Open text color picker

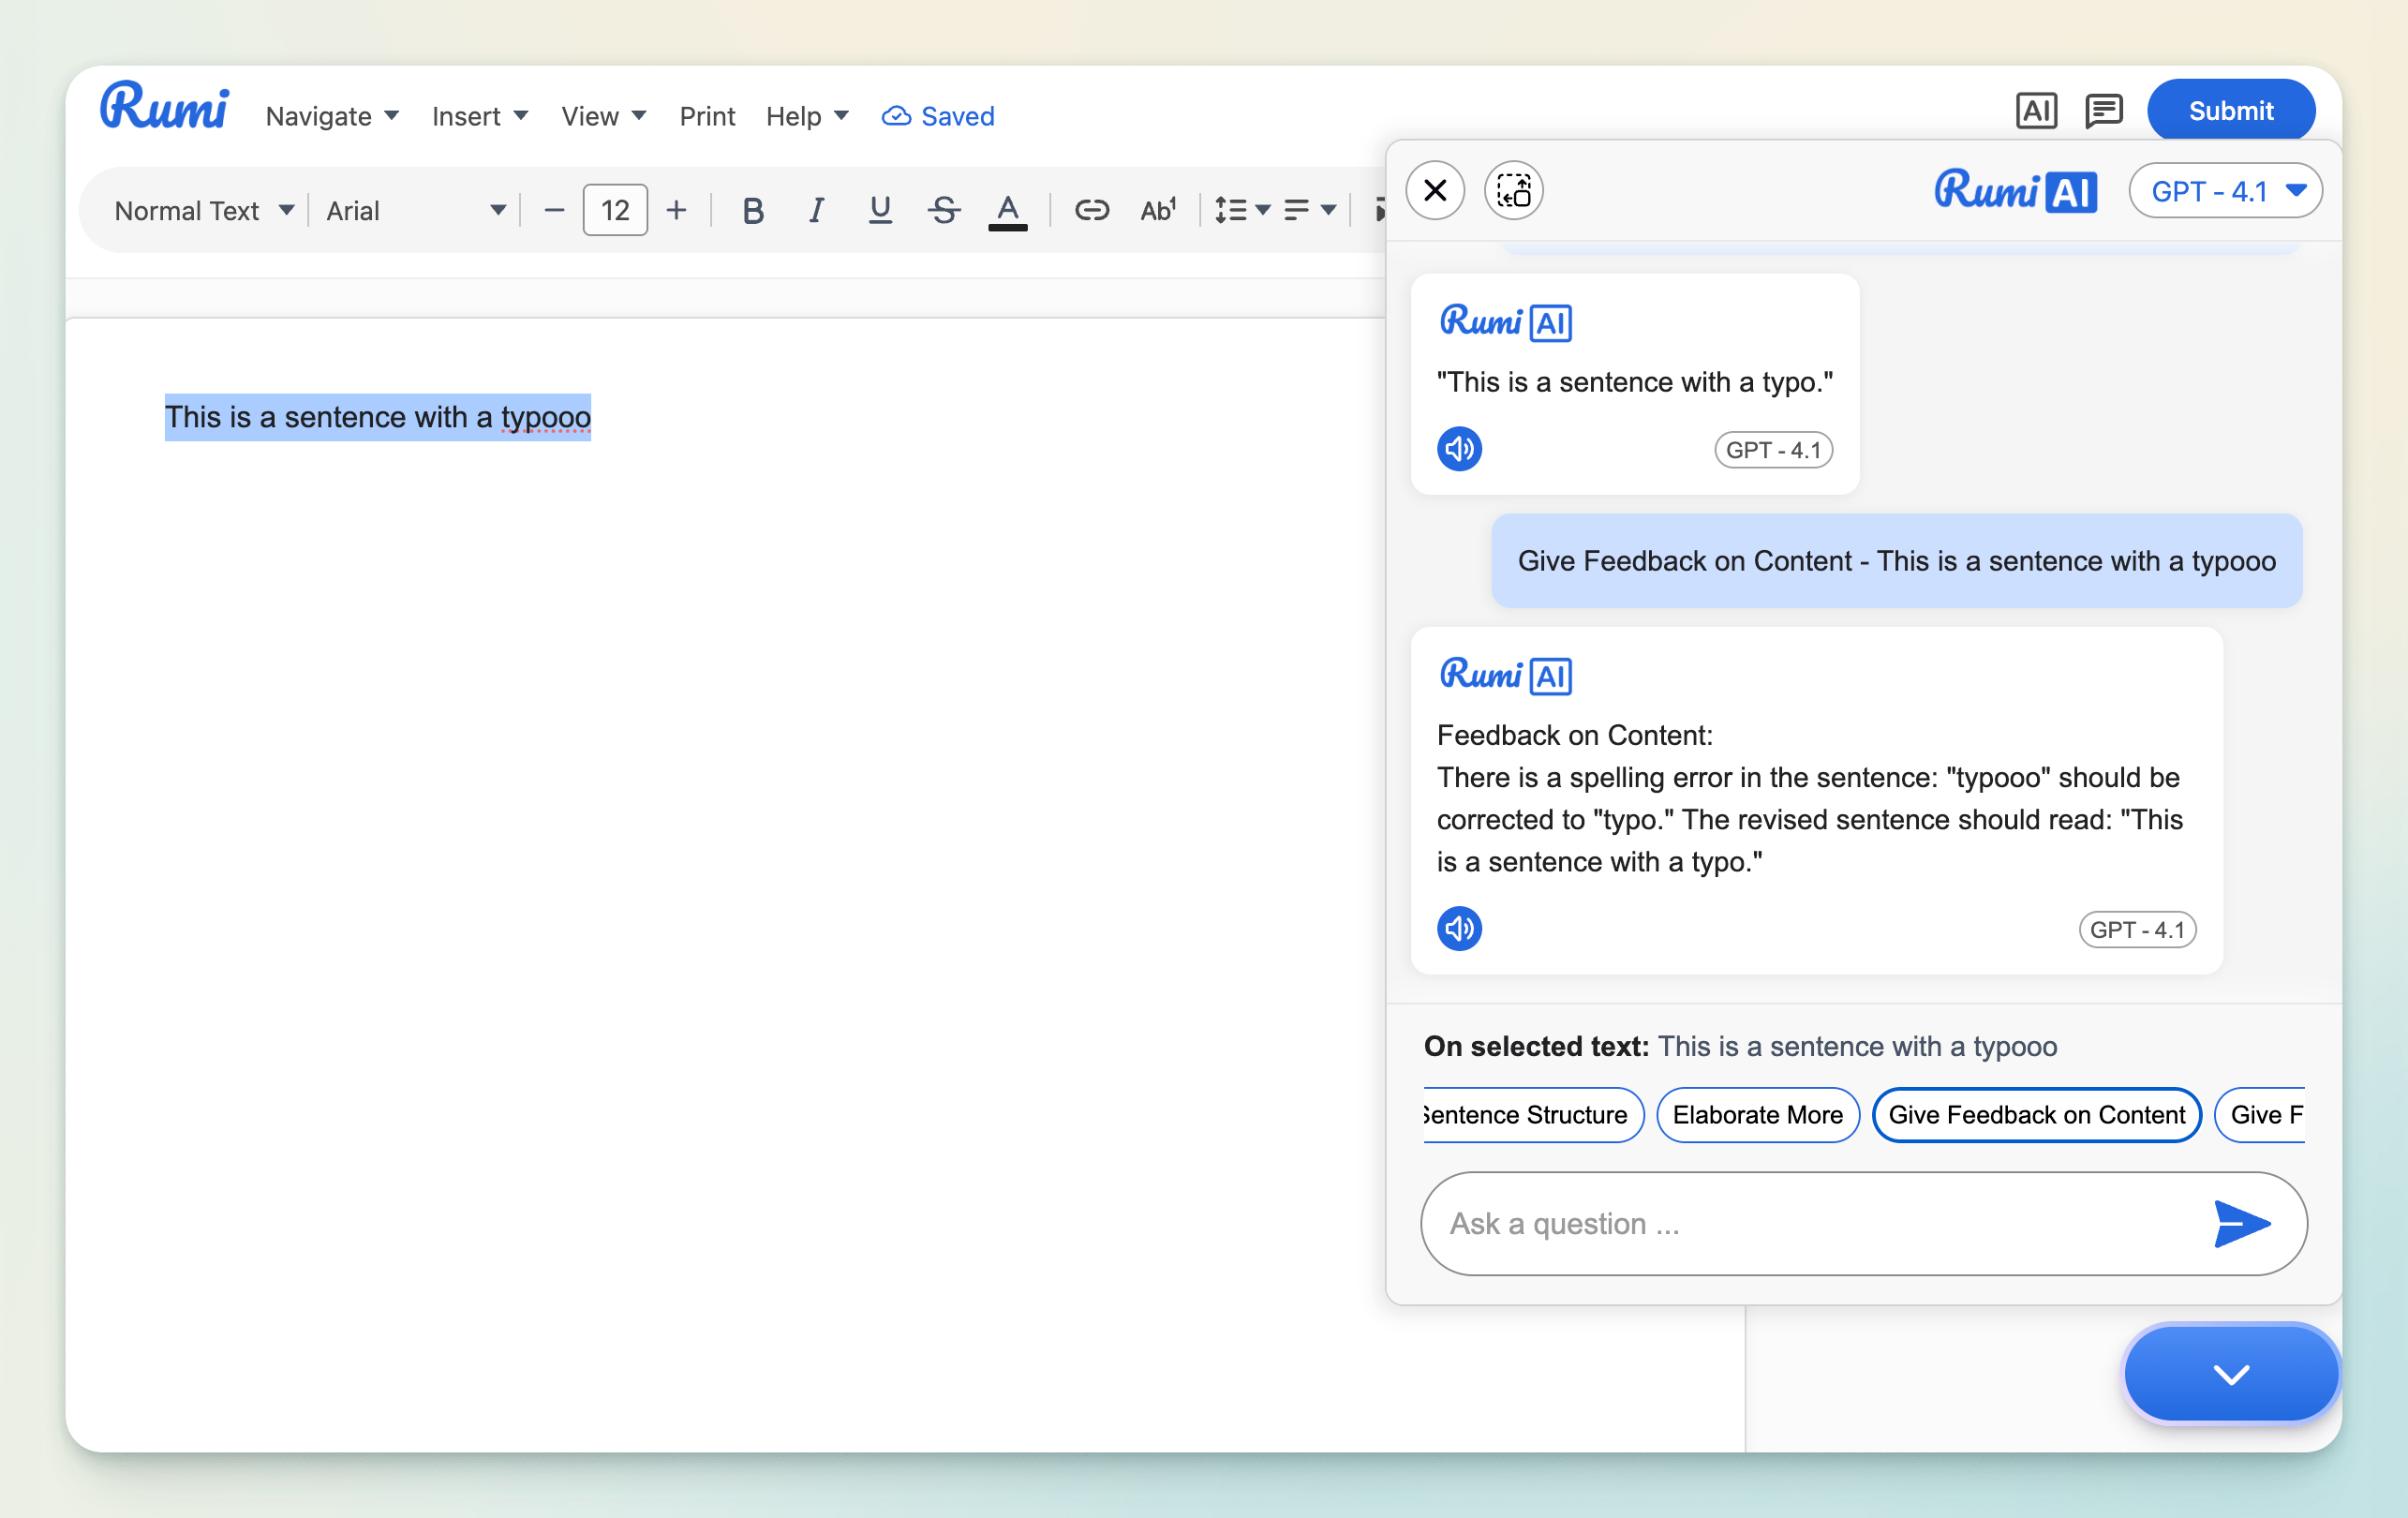click(x=1007, y=210)
